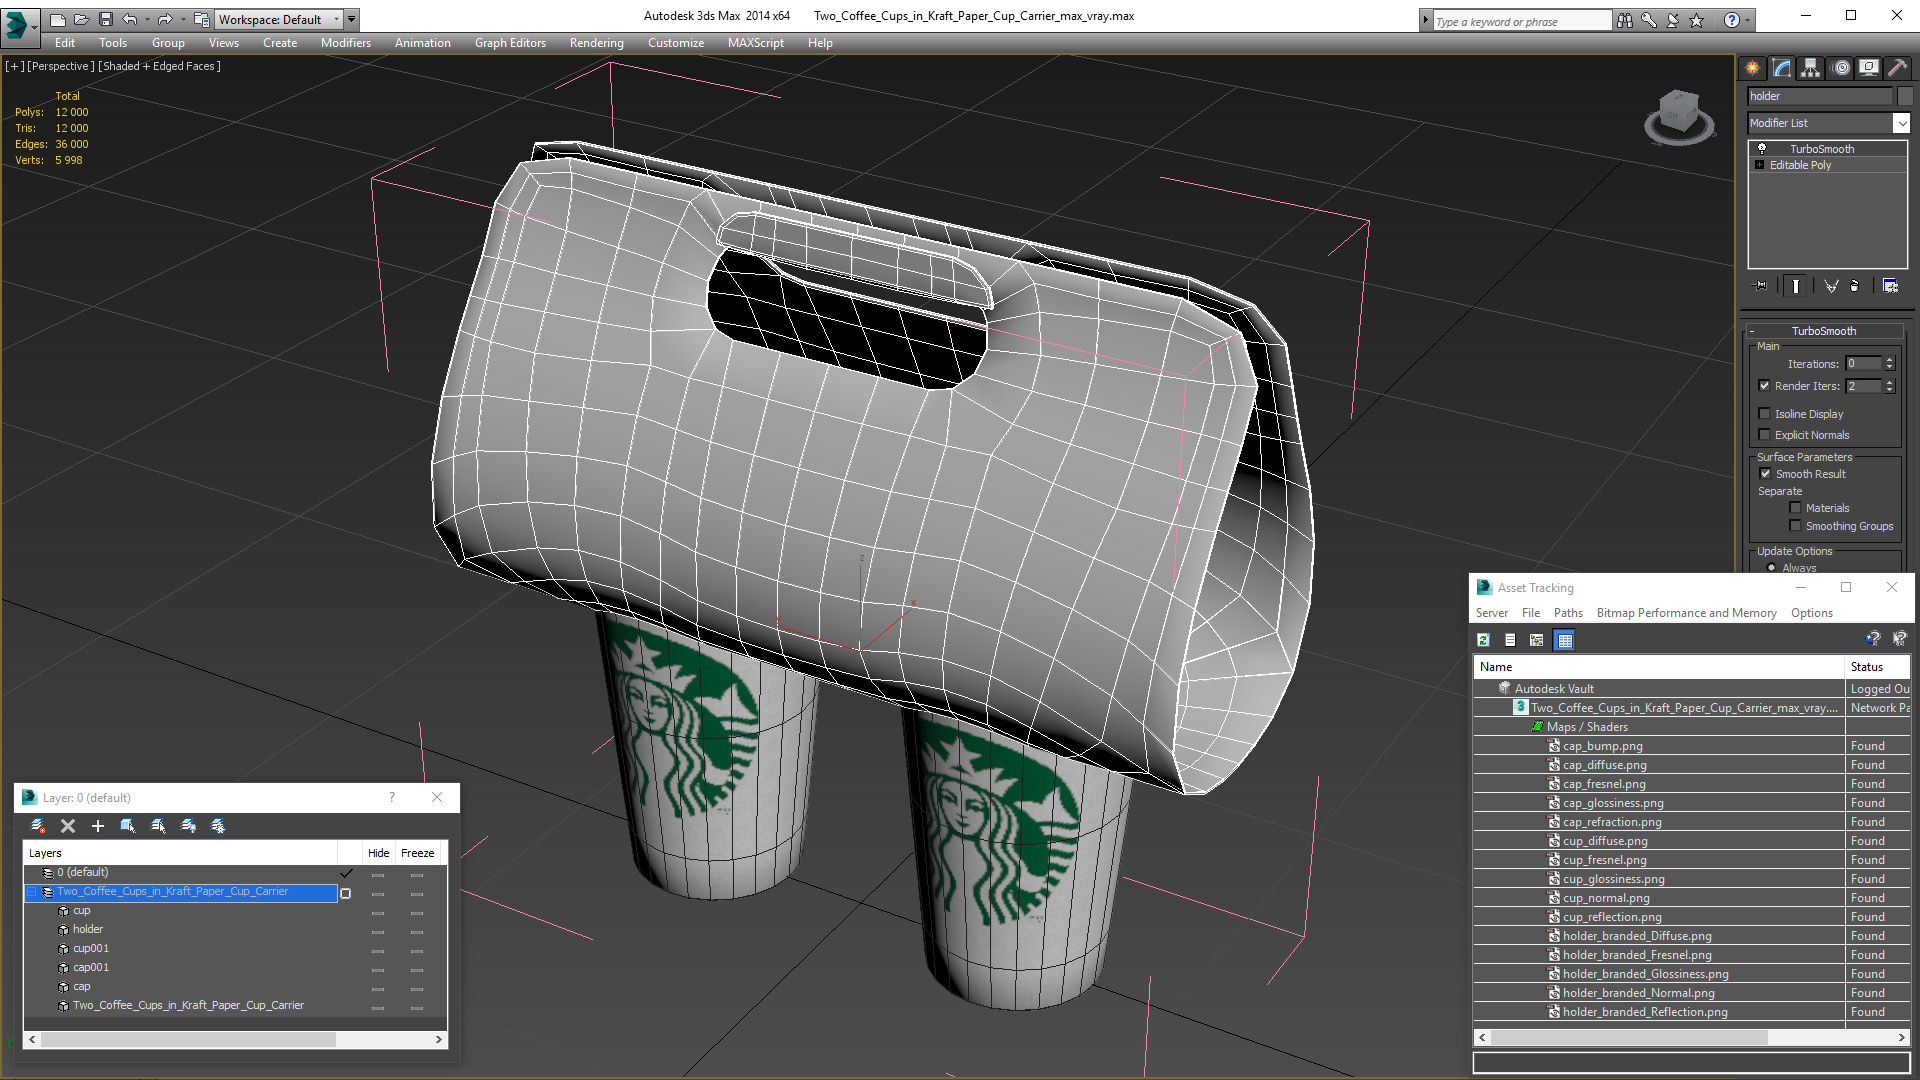Switch Asset Tracking to table view icon
Image resolution: width=1920 pixels, height=1080 pixels.
pyautogui.click(x=1565, y=640)
